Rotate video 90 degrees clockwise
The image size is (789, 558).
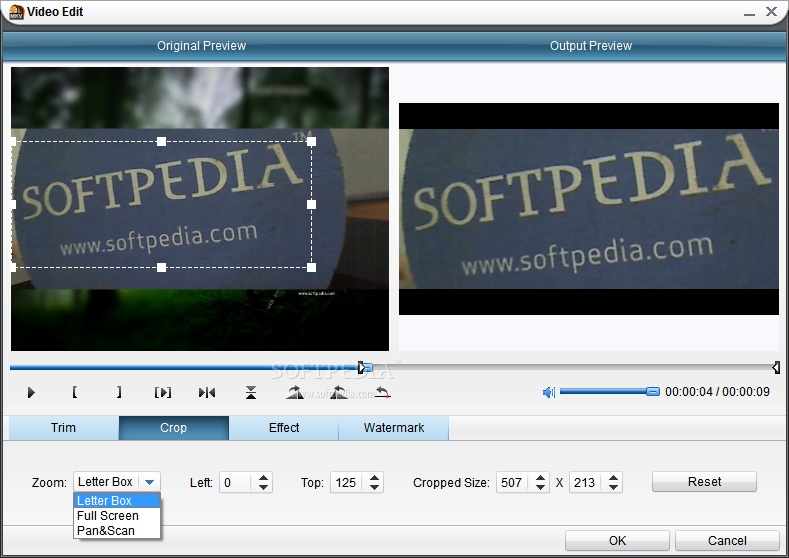click(x=295, y=392)
